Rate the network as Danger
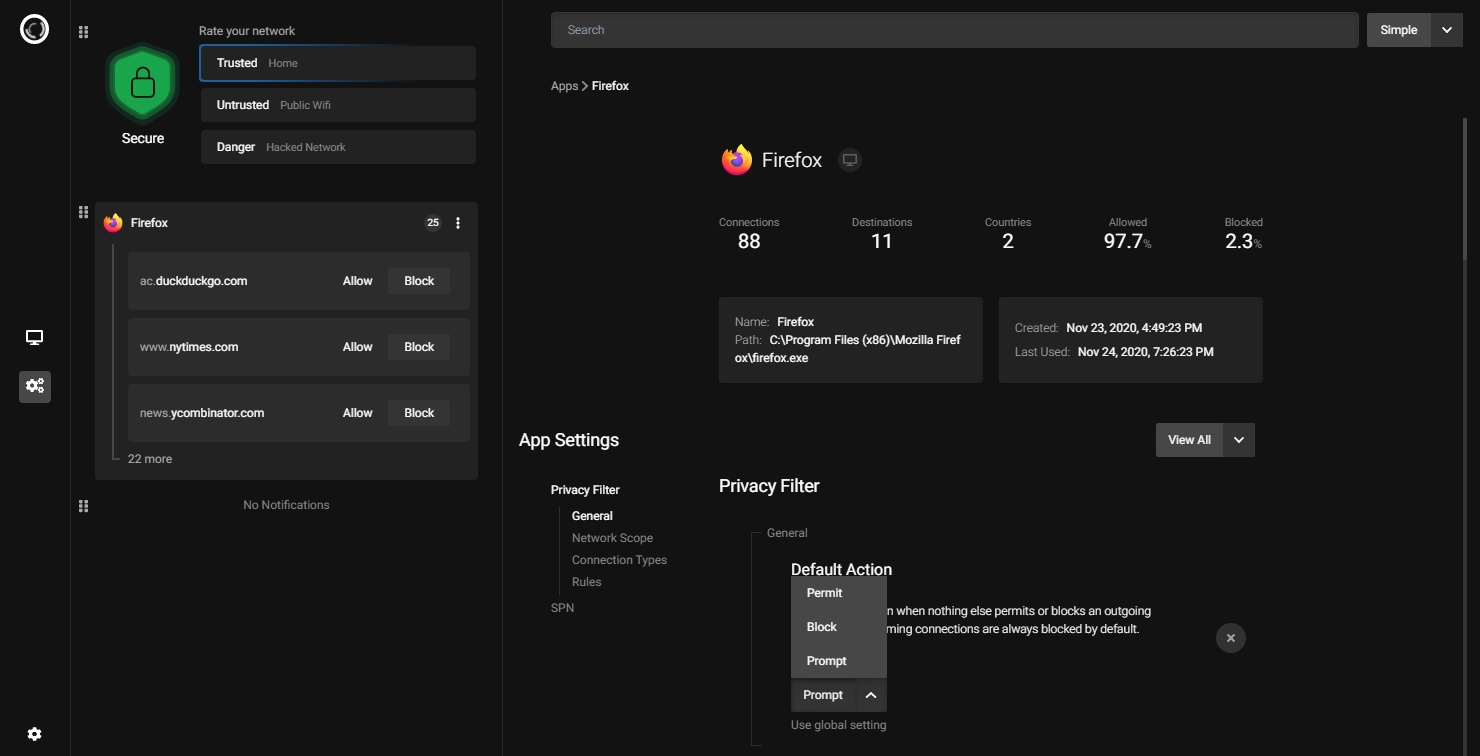Image resolution: width=1480 pixels, height=756 pixels. pyautogui.click(x=338, y=147)
